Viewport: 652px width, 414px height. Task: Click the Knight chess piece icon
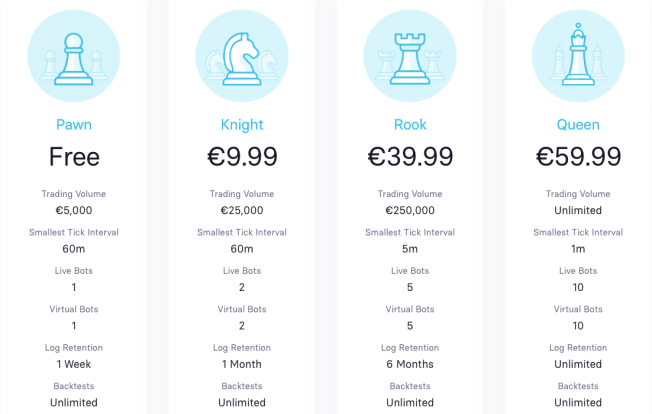coord(242,56)
